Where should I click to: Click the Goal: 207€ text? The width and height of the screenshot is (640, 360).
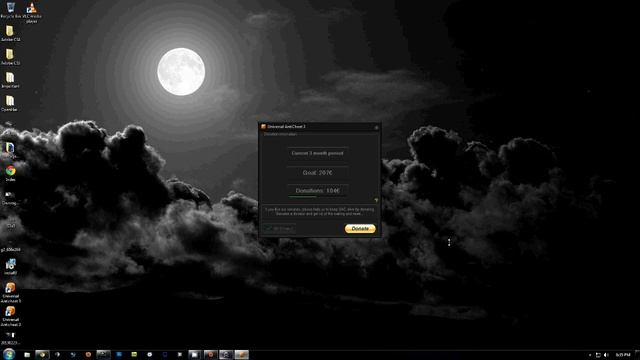pyautogui.click(x=318, y=173)
